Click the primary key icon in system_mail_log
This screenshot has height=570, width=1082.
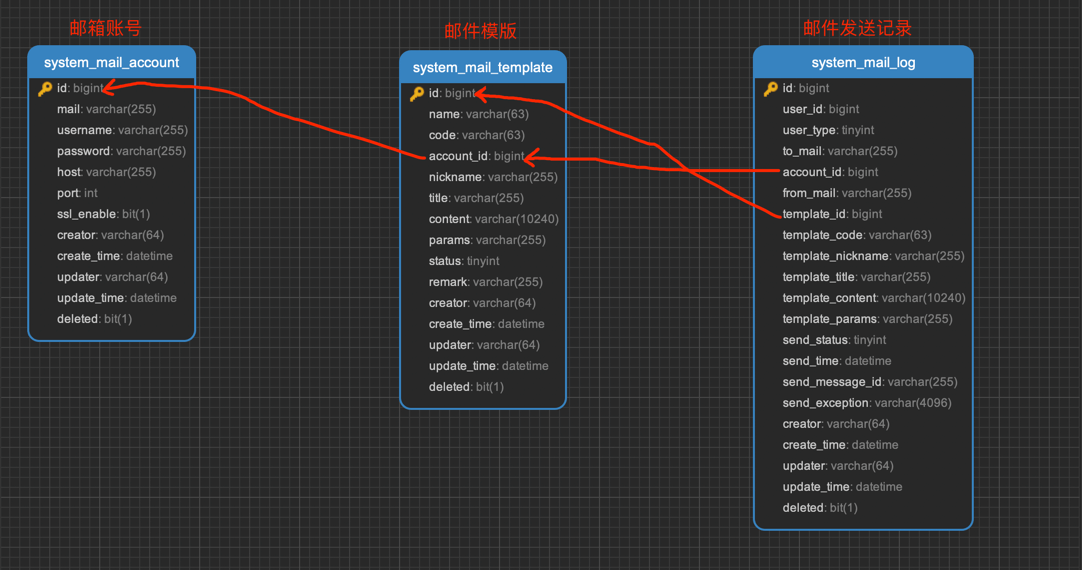coord(770,89)
